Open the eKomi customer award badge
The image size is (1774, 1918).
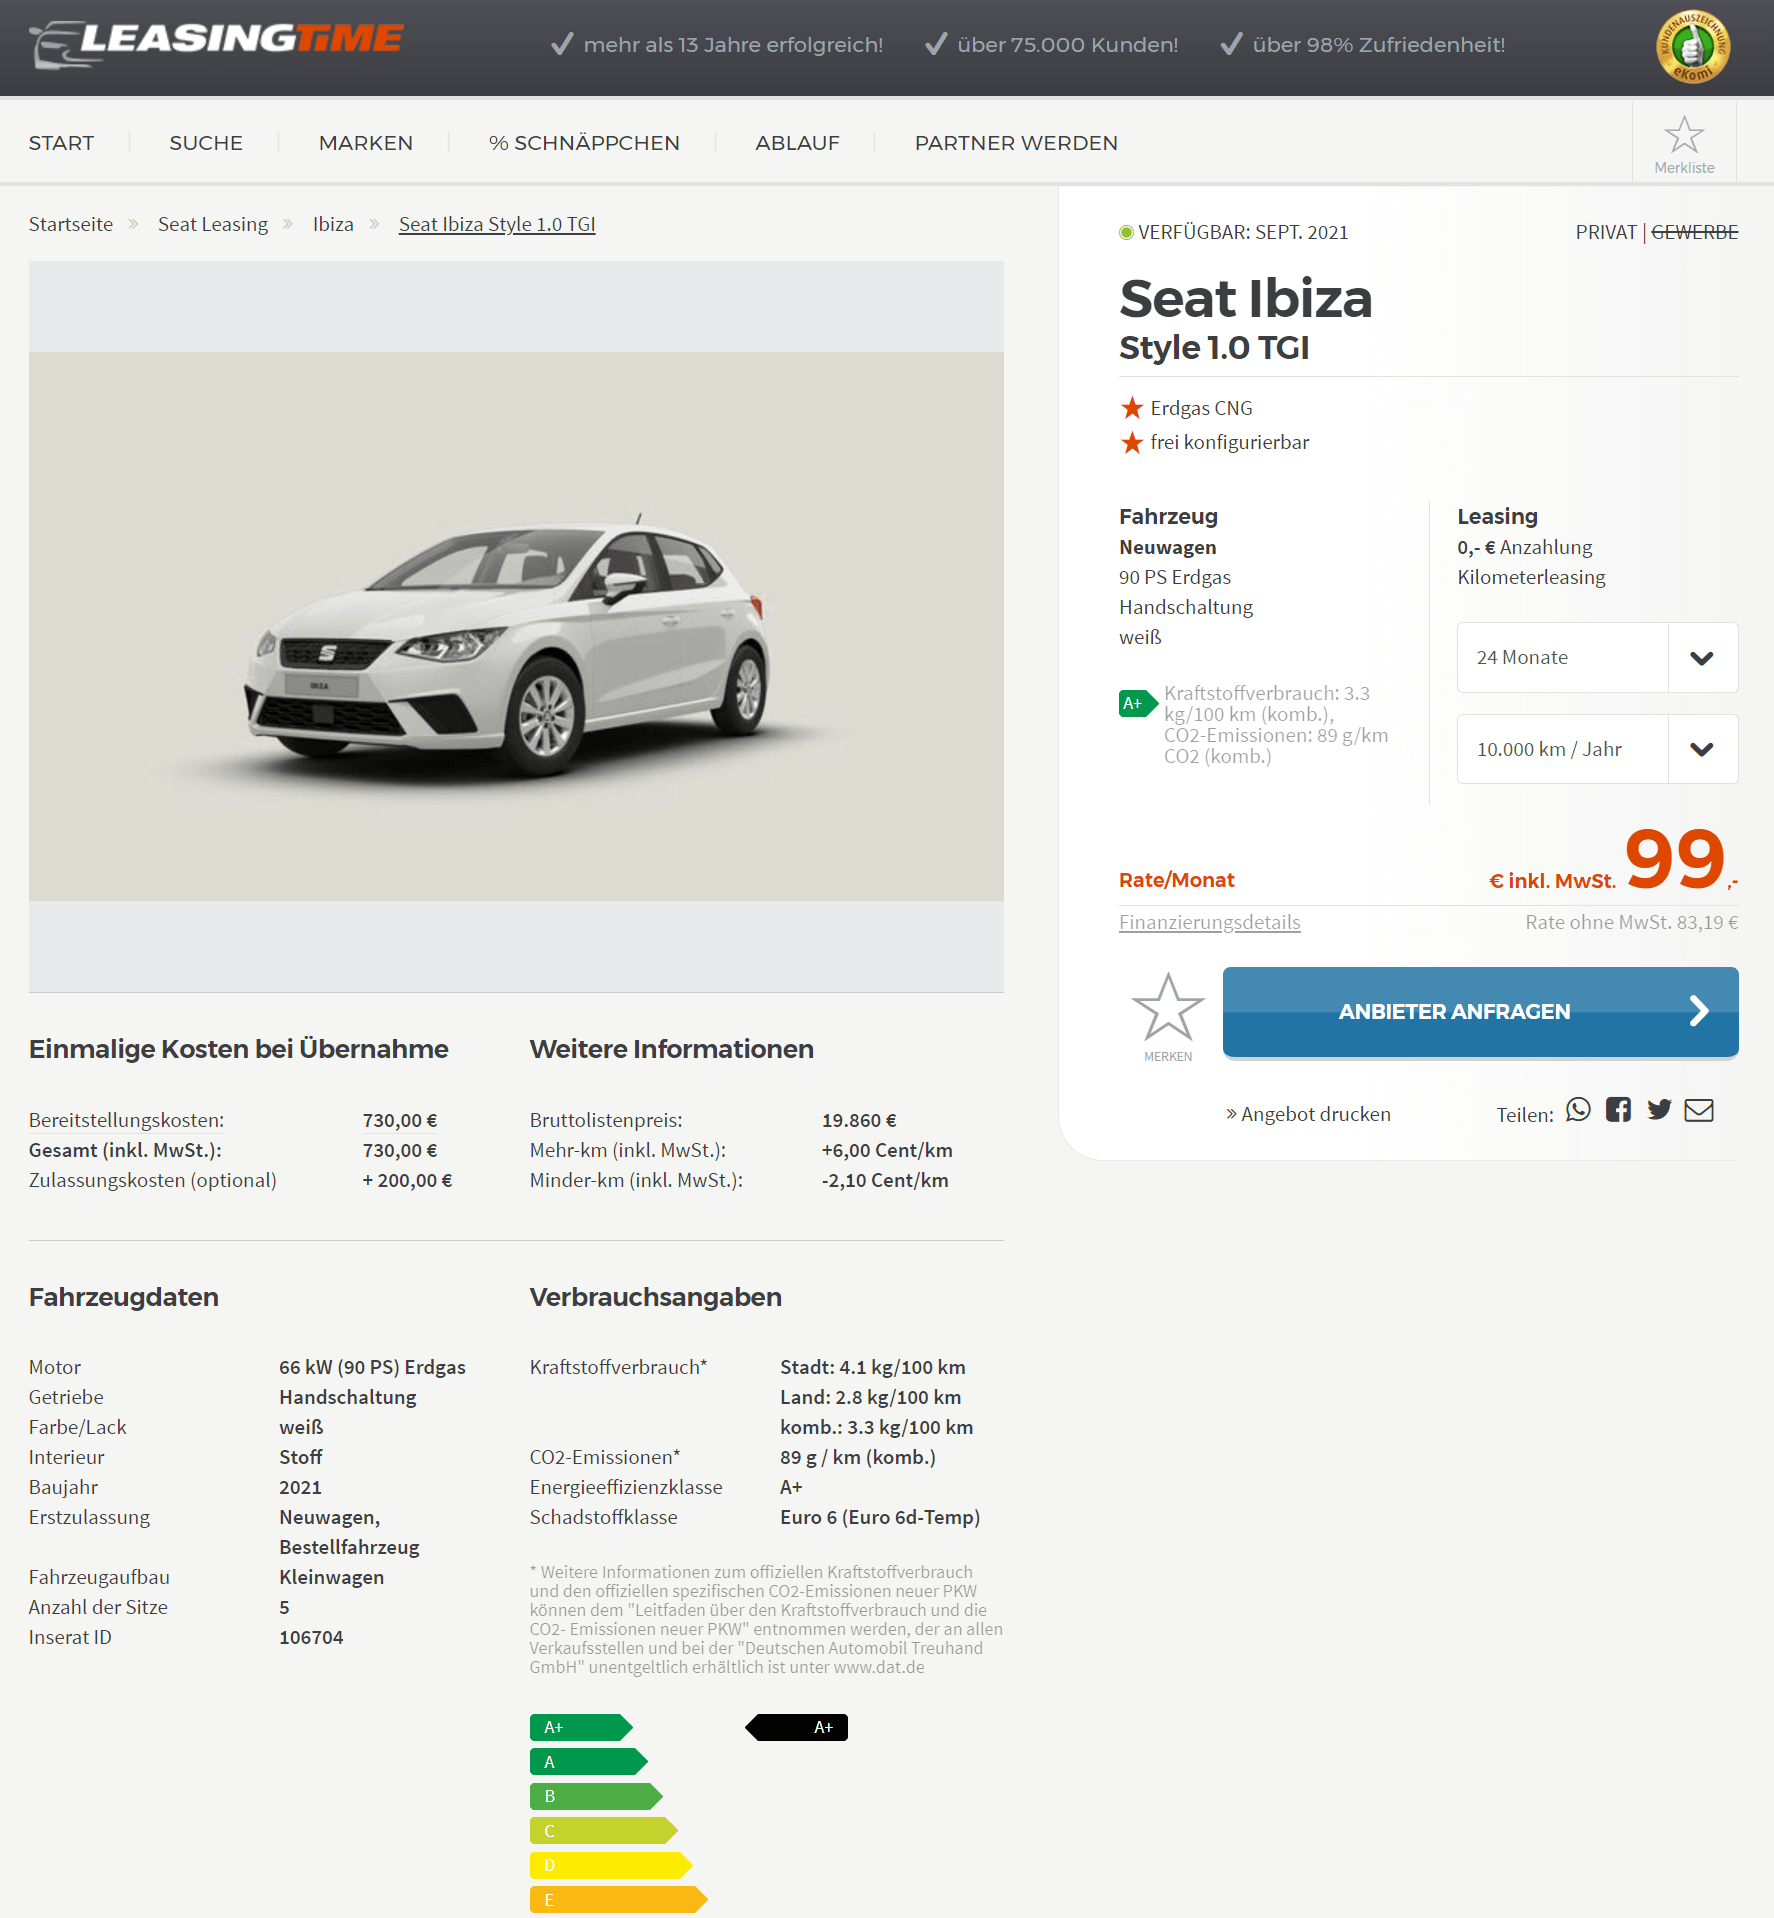point(1692,47)
